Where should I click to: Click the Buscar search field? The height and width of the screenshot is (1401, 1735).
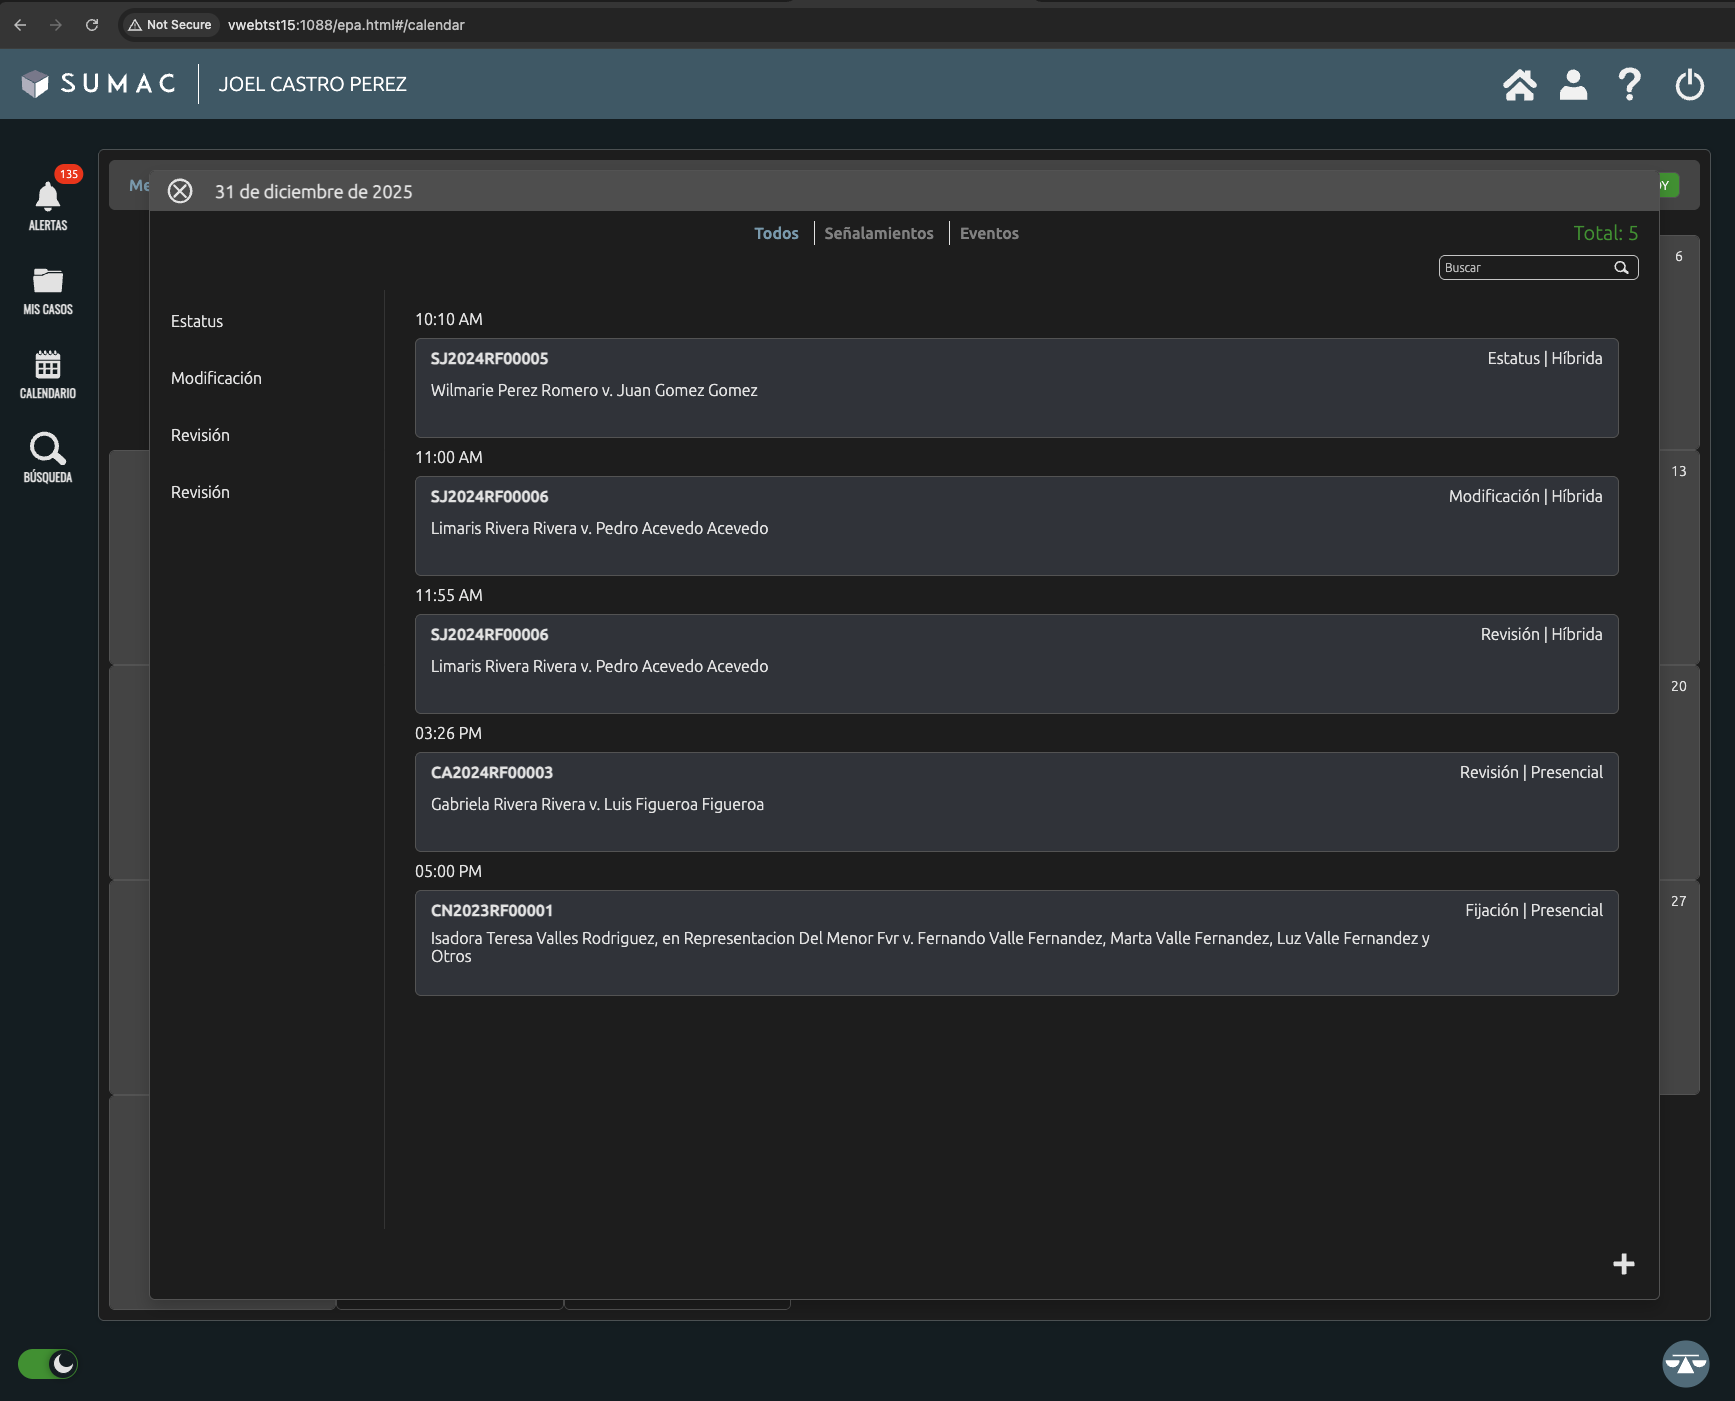[1524, 268]
